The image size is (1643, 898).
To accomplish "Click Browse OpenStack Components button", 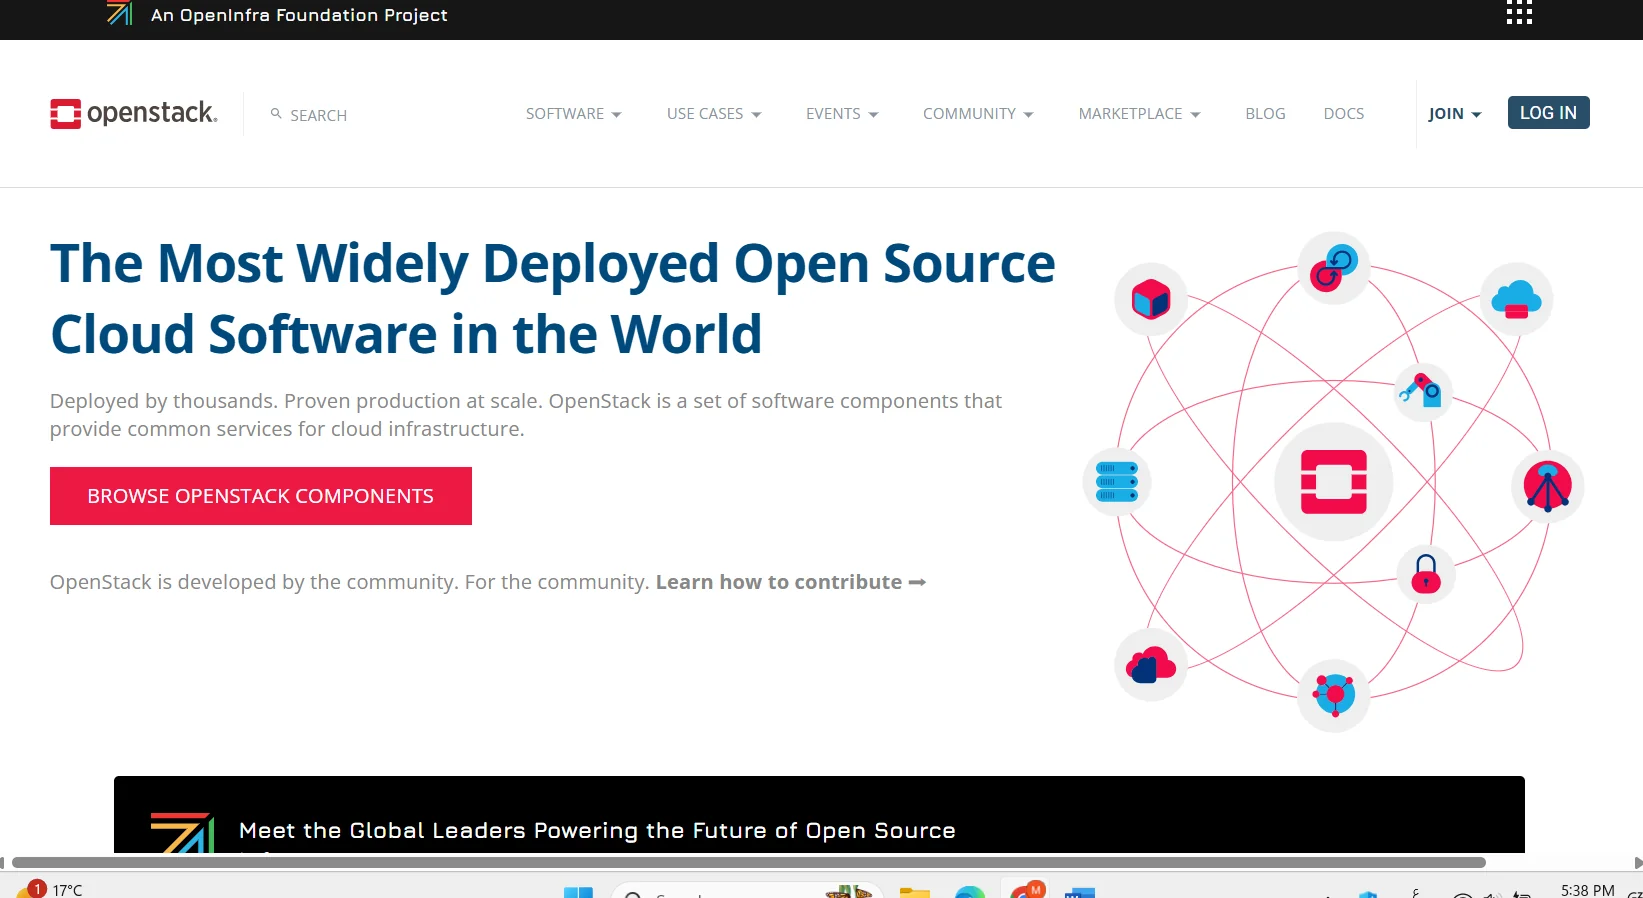I will click(x=261, y=496).
